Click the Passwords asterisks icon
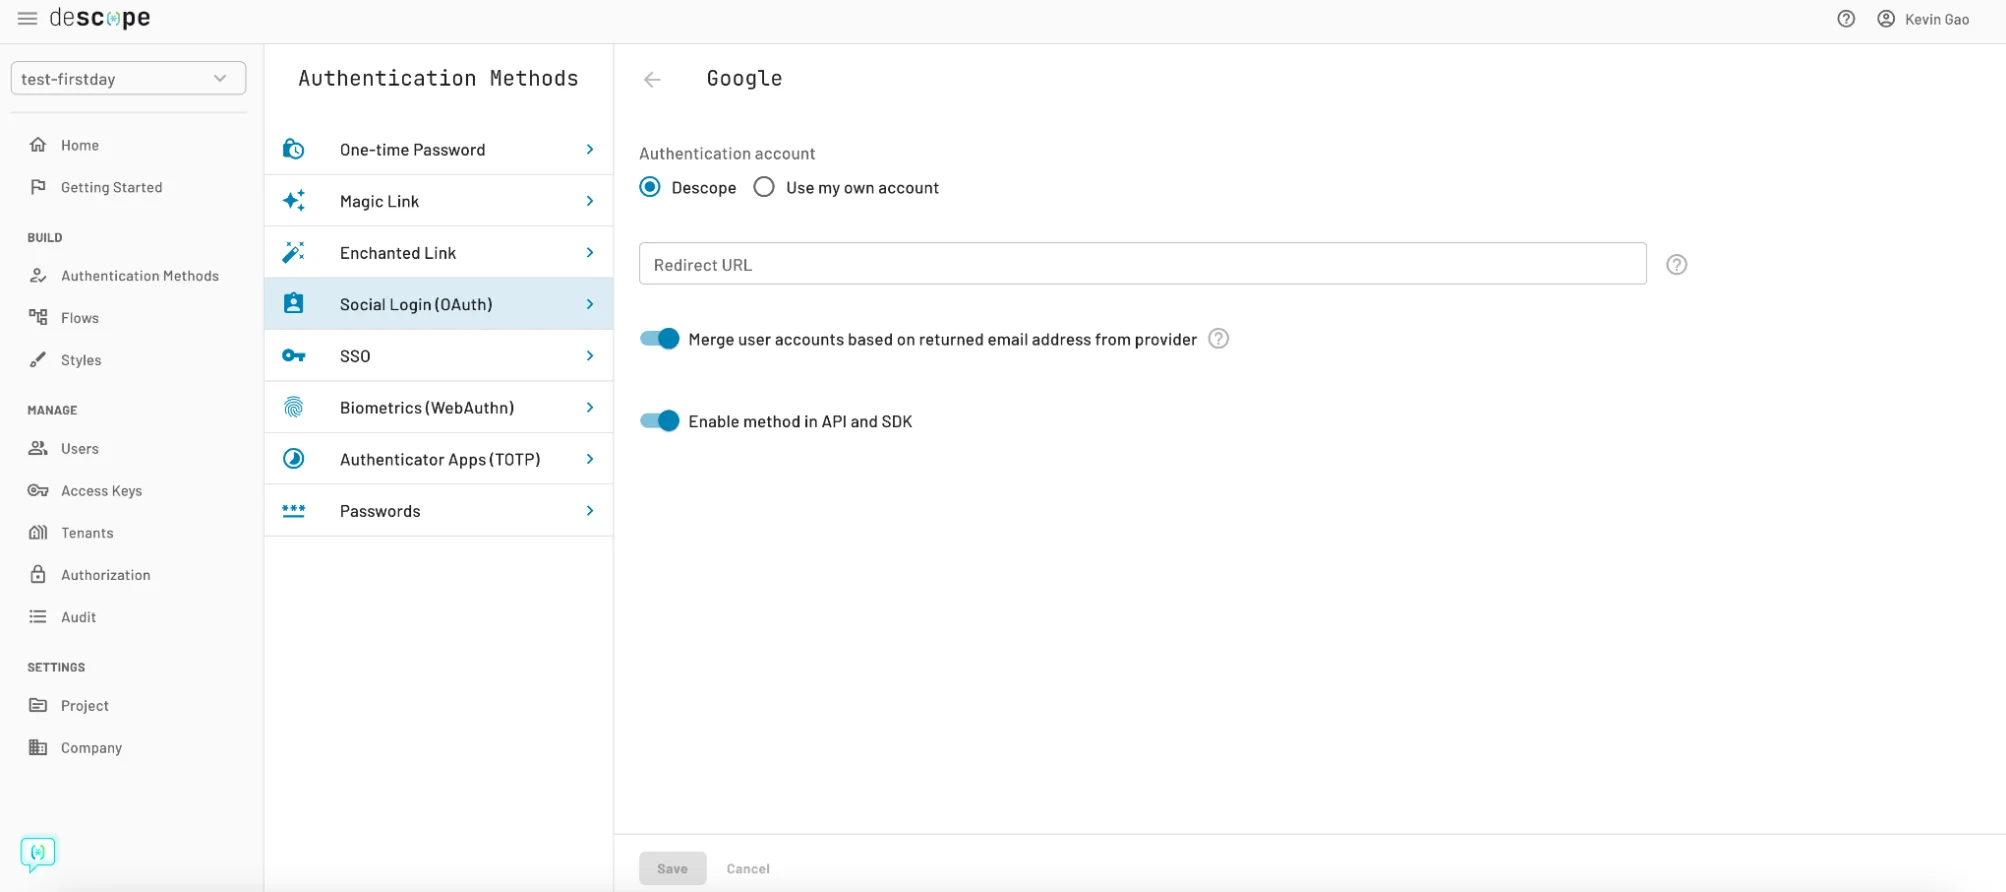The width and height of the screenshot is (2006, 892). pyautogui.click(x=293, y=511)
